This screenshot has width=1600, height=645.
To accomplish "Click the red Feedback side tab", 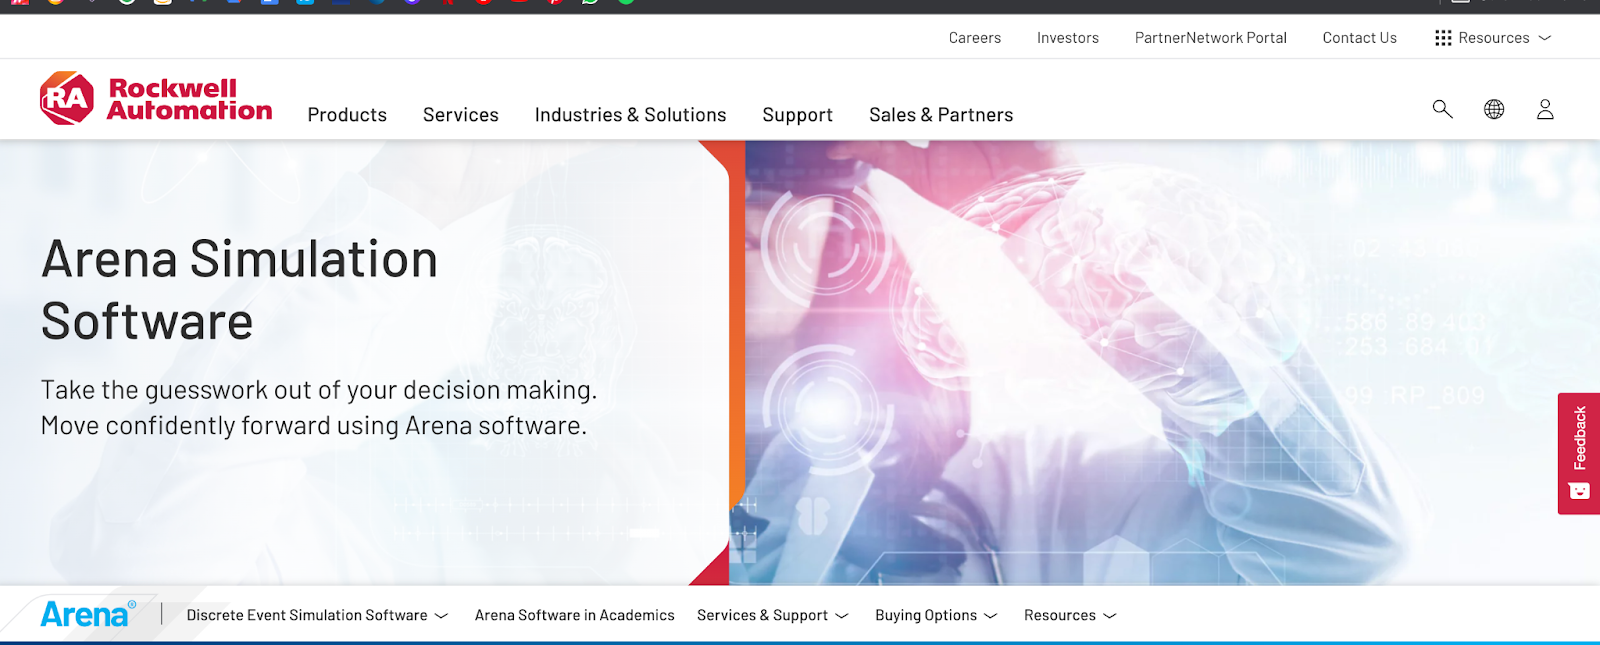I will [1579, 453].
